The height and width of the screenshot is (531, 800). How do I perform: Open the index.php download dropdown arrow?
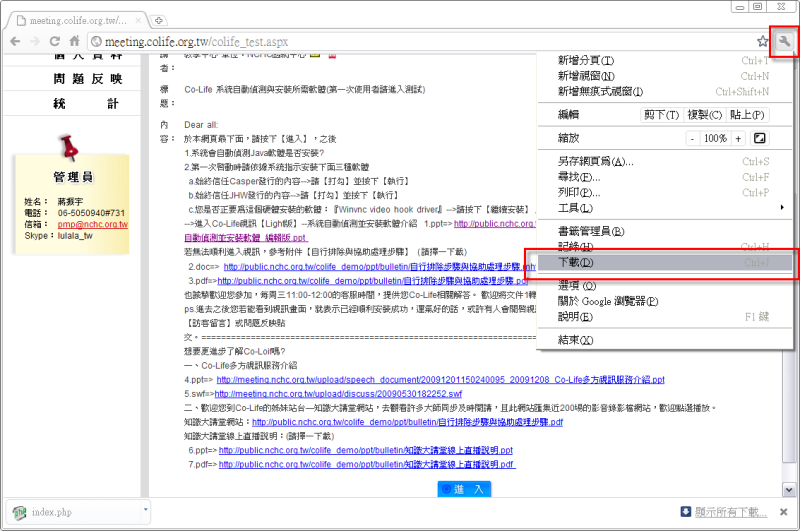(145, 510)
